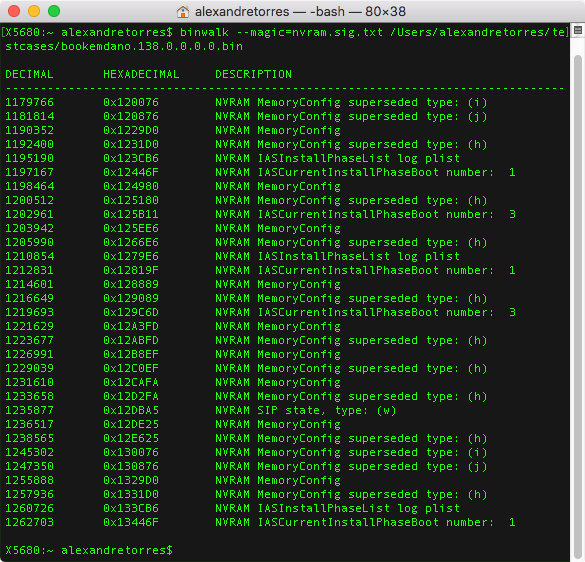Click the DESCRIPTION column header
Viewport: 585px width, 562px height.
click(x=253, y=74)
